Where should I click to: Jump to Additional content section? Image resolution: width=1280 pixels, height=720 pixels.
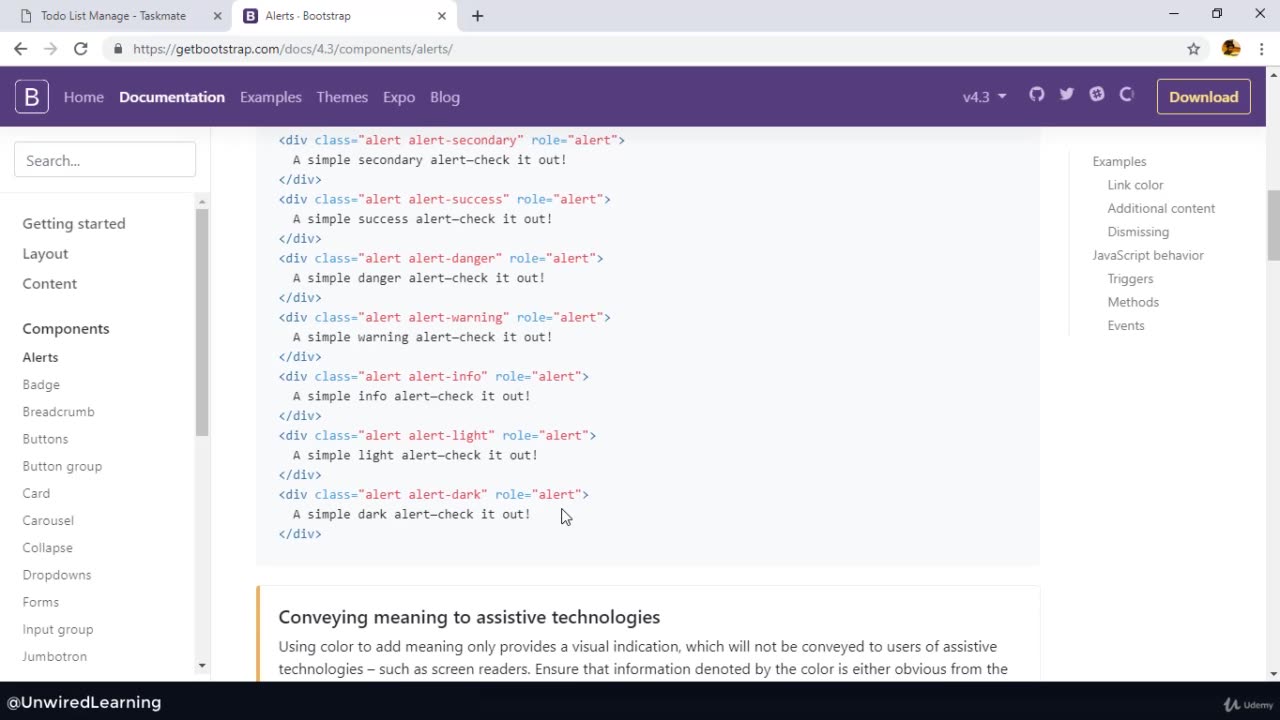click(1161, 208)
